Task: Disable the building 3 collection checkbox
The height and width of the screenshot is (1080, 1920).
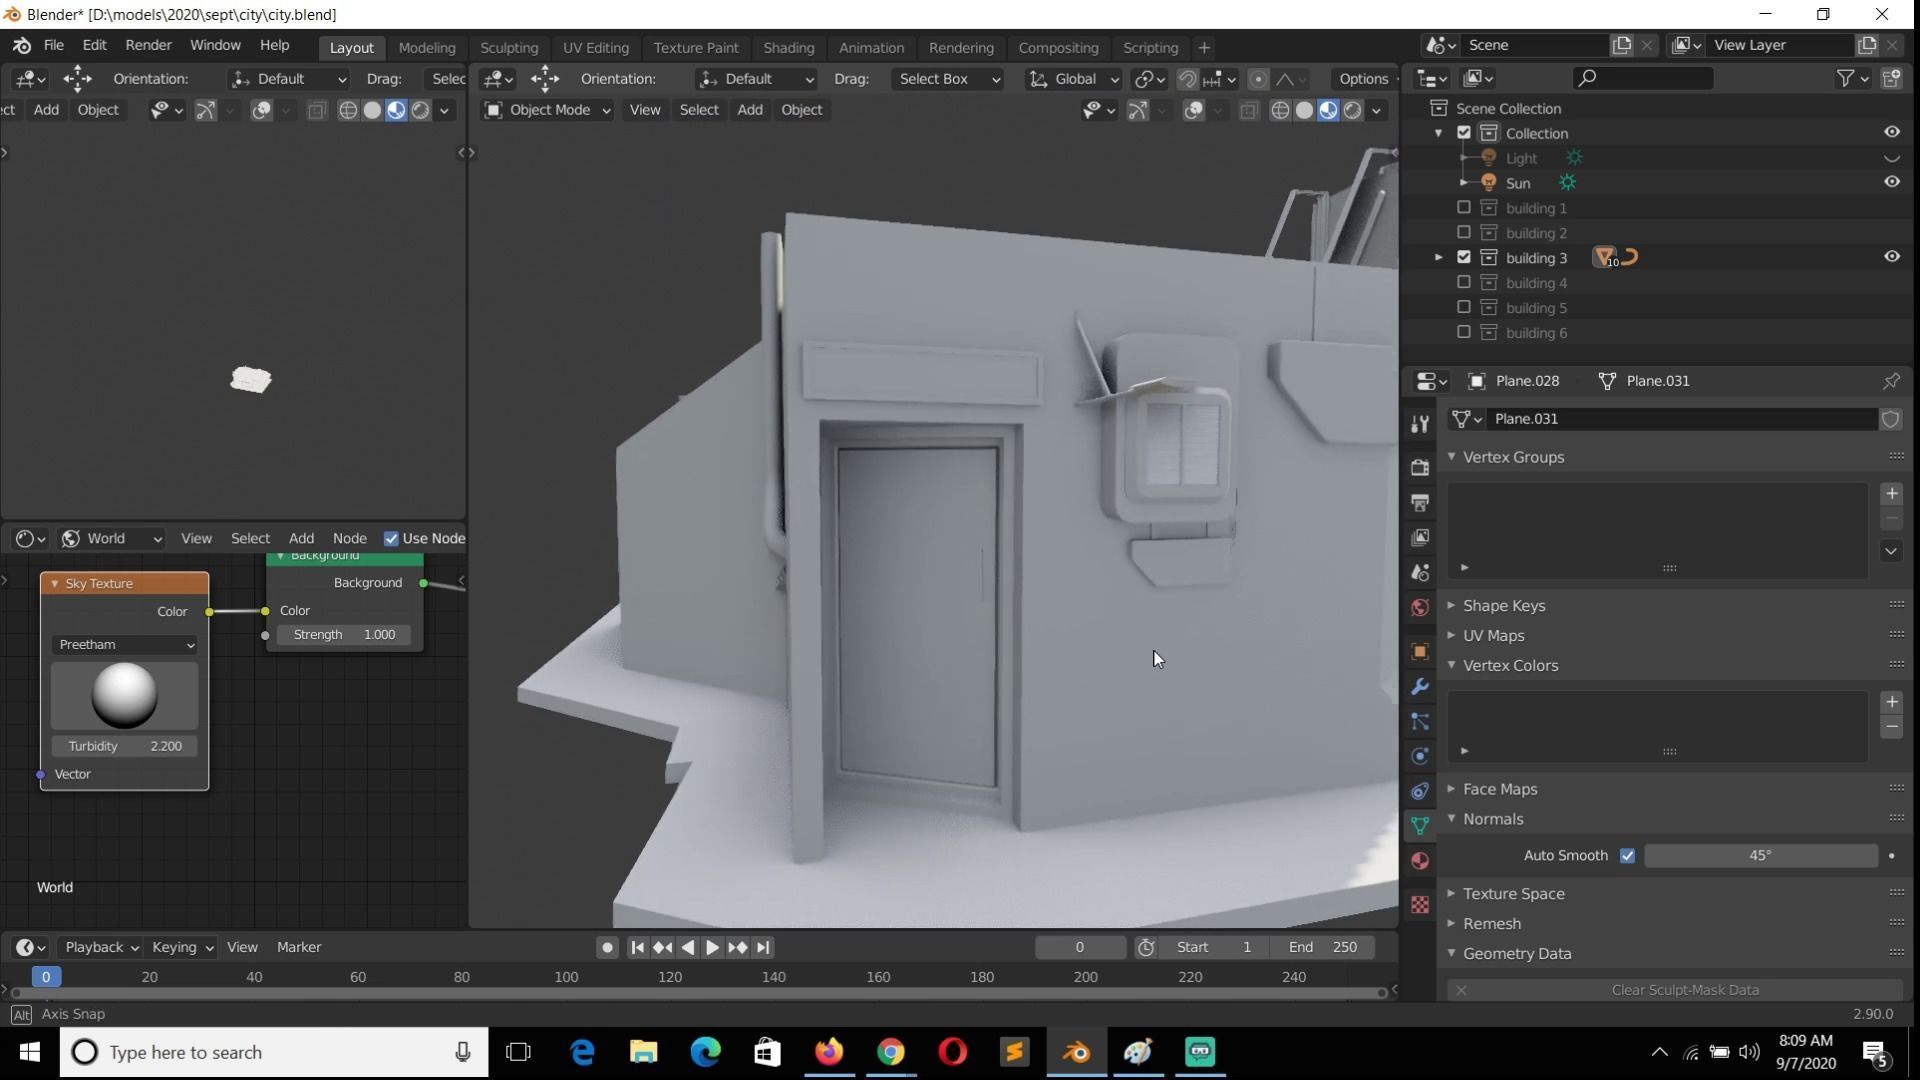Action: click(x=1464, y=257)
